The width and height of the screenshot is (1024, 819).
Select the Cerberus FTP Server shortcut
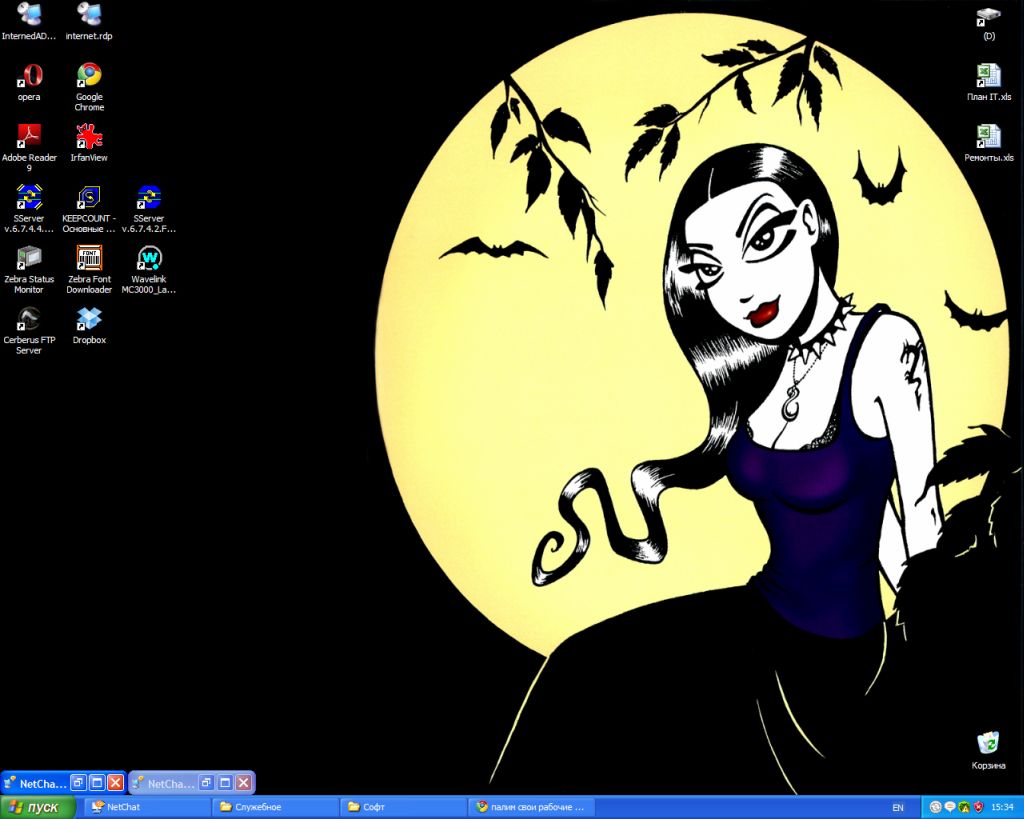(x=29, y=330)
